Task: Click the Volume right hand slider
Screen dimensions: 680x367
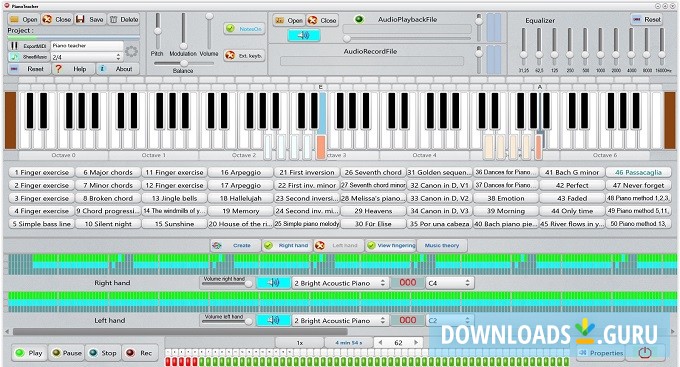Action: (x=248, y=284)
